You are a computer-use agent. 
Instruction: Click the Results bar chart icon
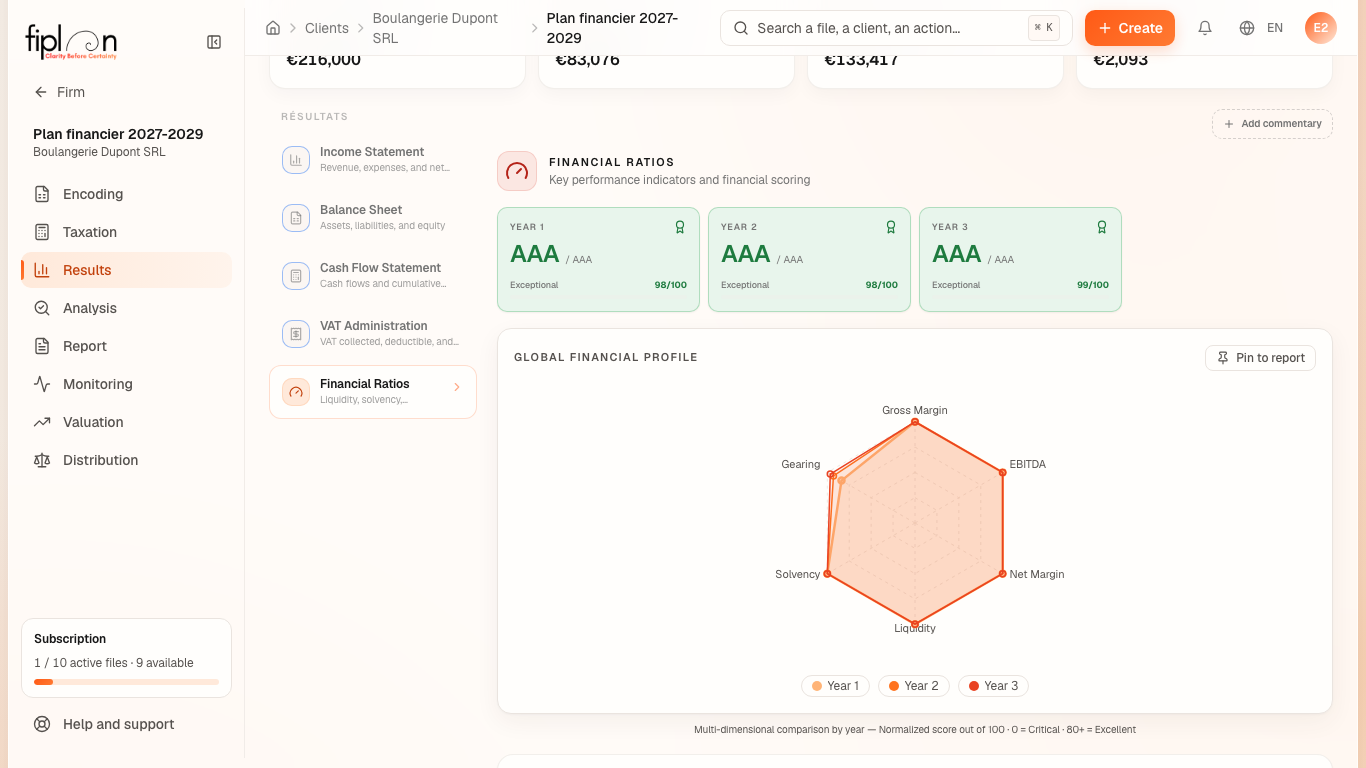42,270
